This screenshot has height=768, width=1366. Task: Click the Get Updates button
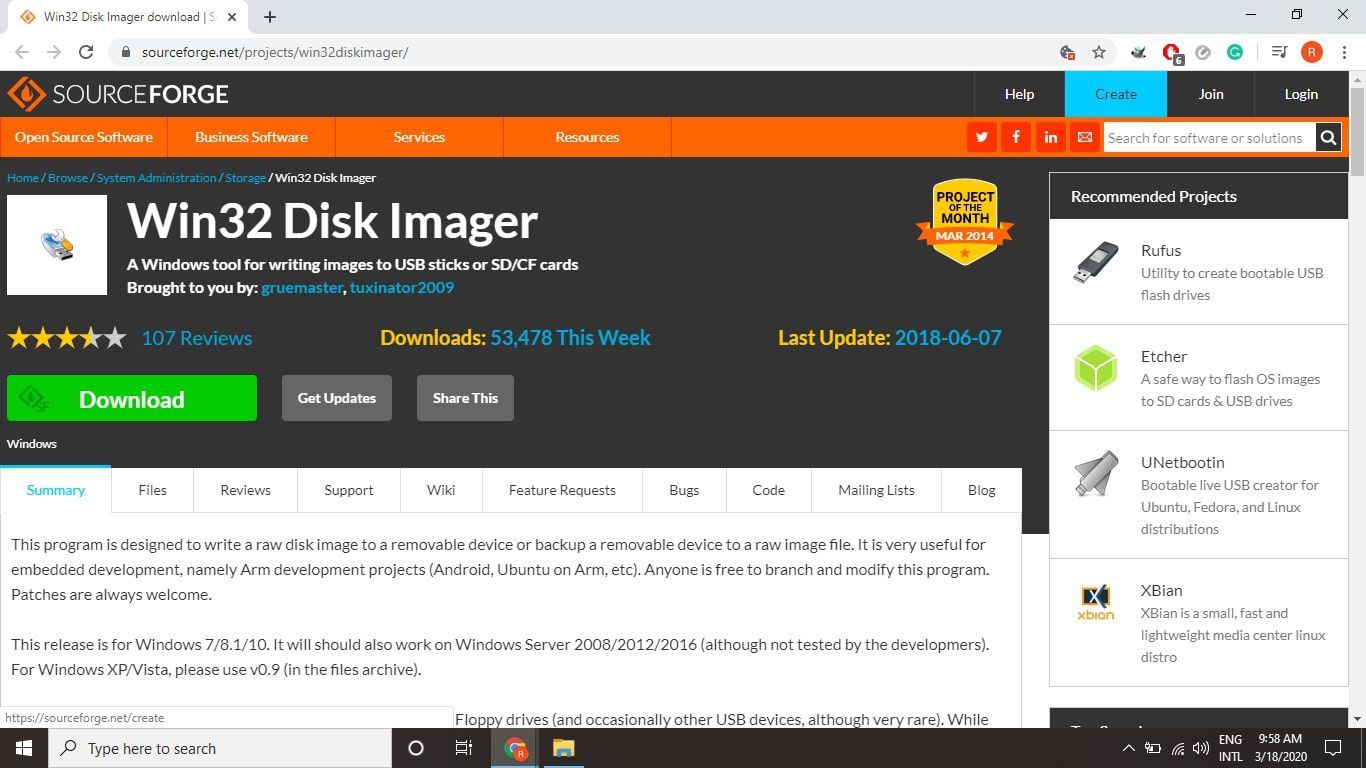pyautogui.click(x=337, y=398)
